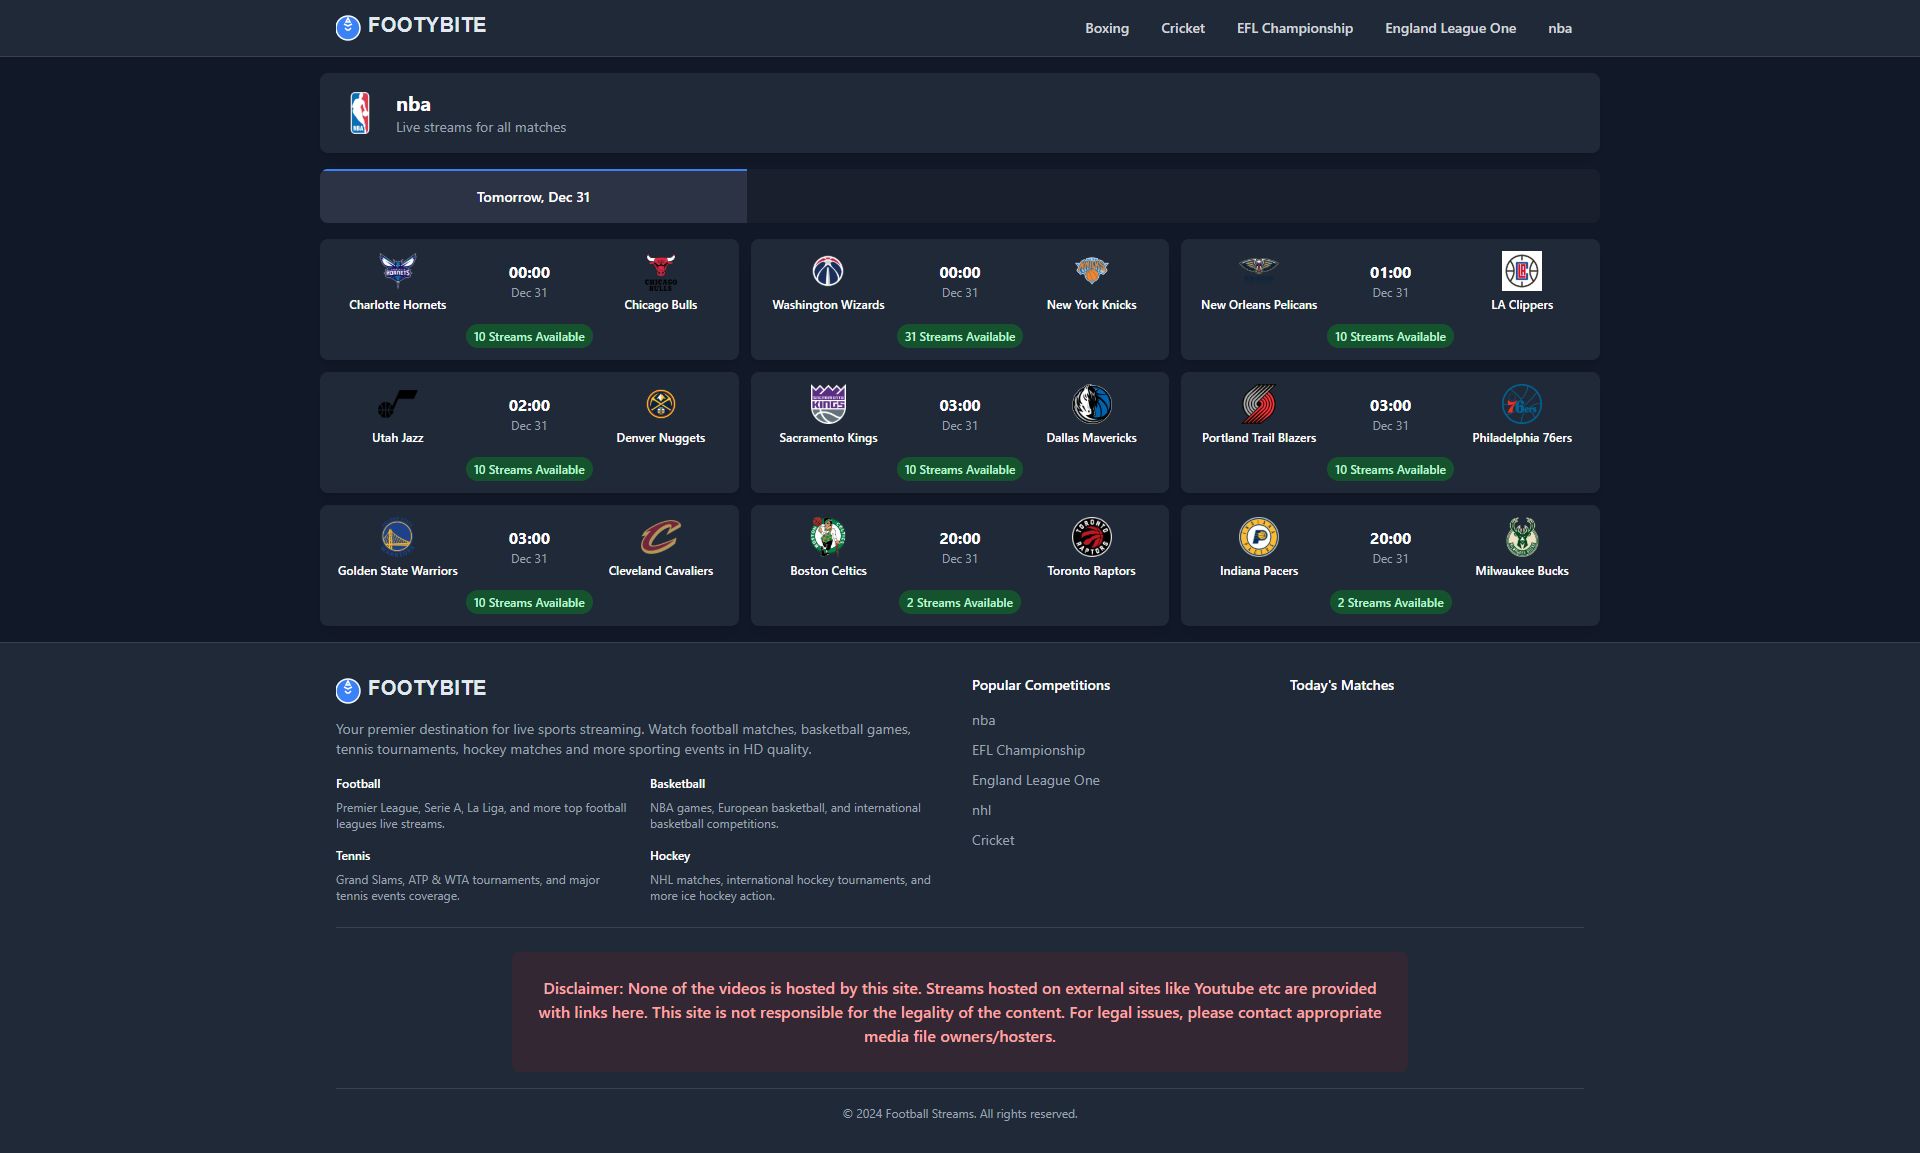Click the Golden State Warriors logo
Screen dimensions: 1920x1153
(x=397, y=537)
